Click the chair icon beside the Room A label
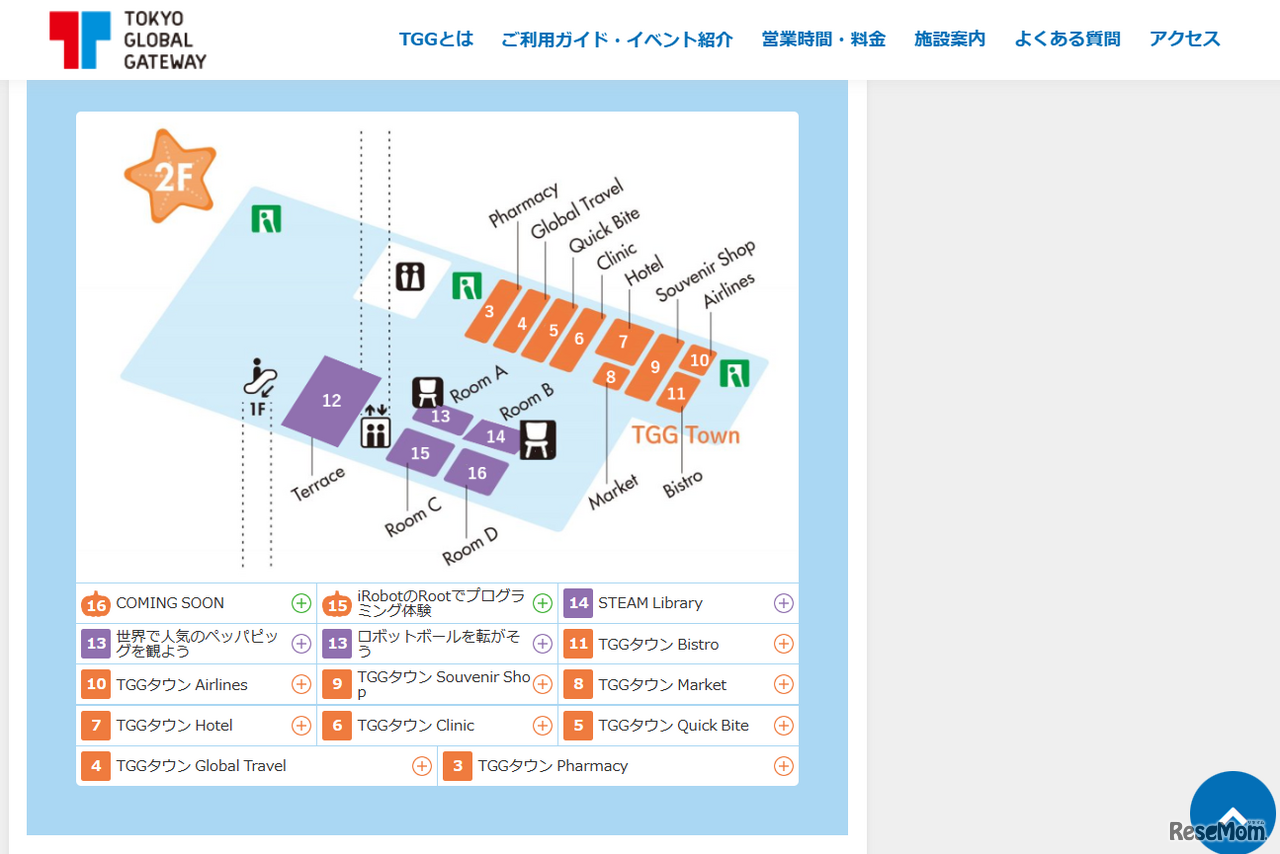 (428, 392)
